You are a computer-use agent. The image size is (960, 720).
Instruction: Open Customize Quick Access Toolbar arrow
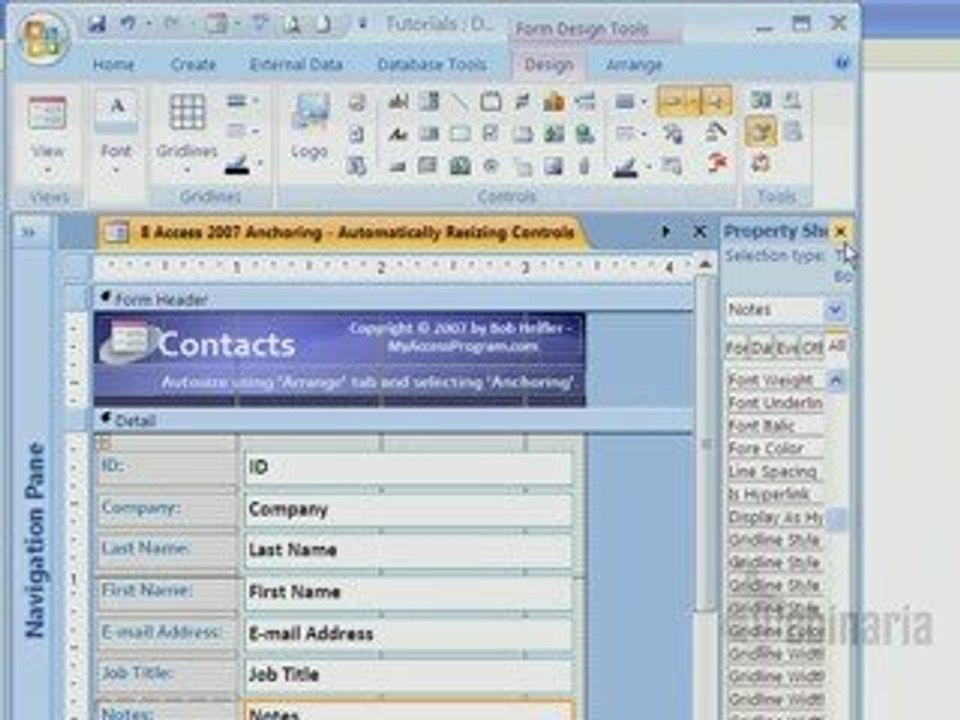(x=363, y=24)
